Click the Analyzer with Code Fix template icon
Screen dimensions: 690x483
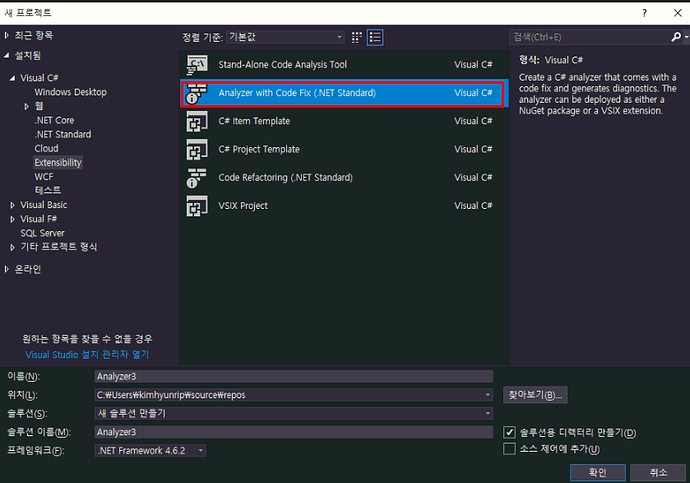click(197, 93)
